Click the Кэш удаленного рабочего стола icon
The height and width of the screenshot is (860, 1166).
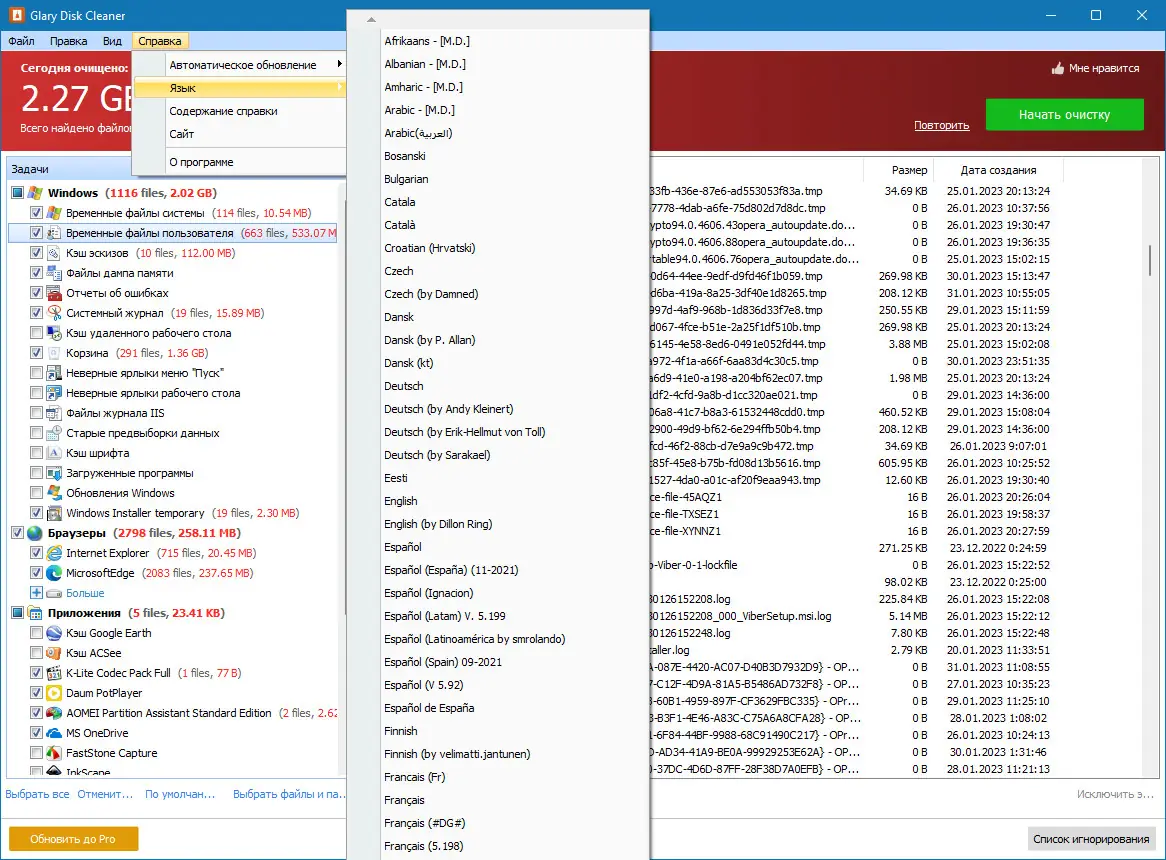click(x=54, y=333)
